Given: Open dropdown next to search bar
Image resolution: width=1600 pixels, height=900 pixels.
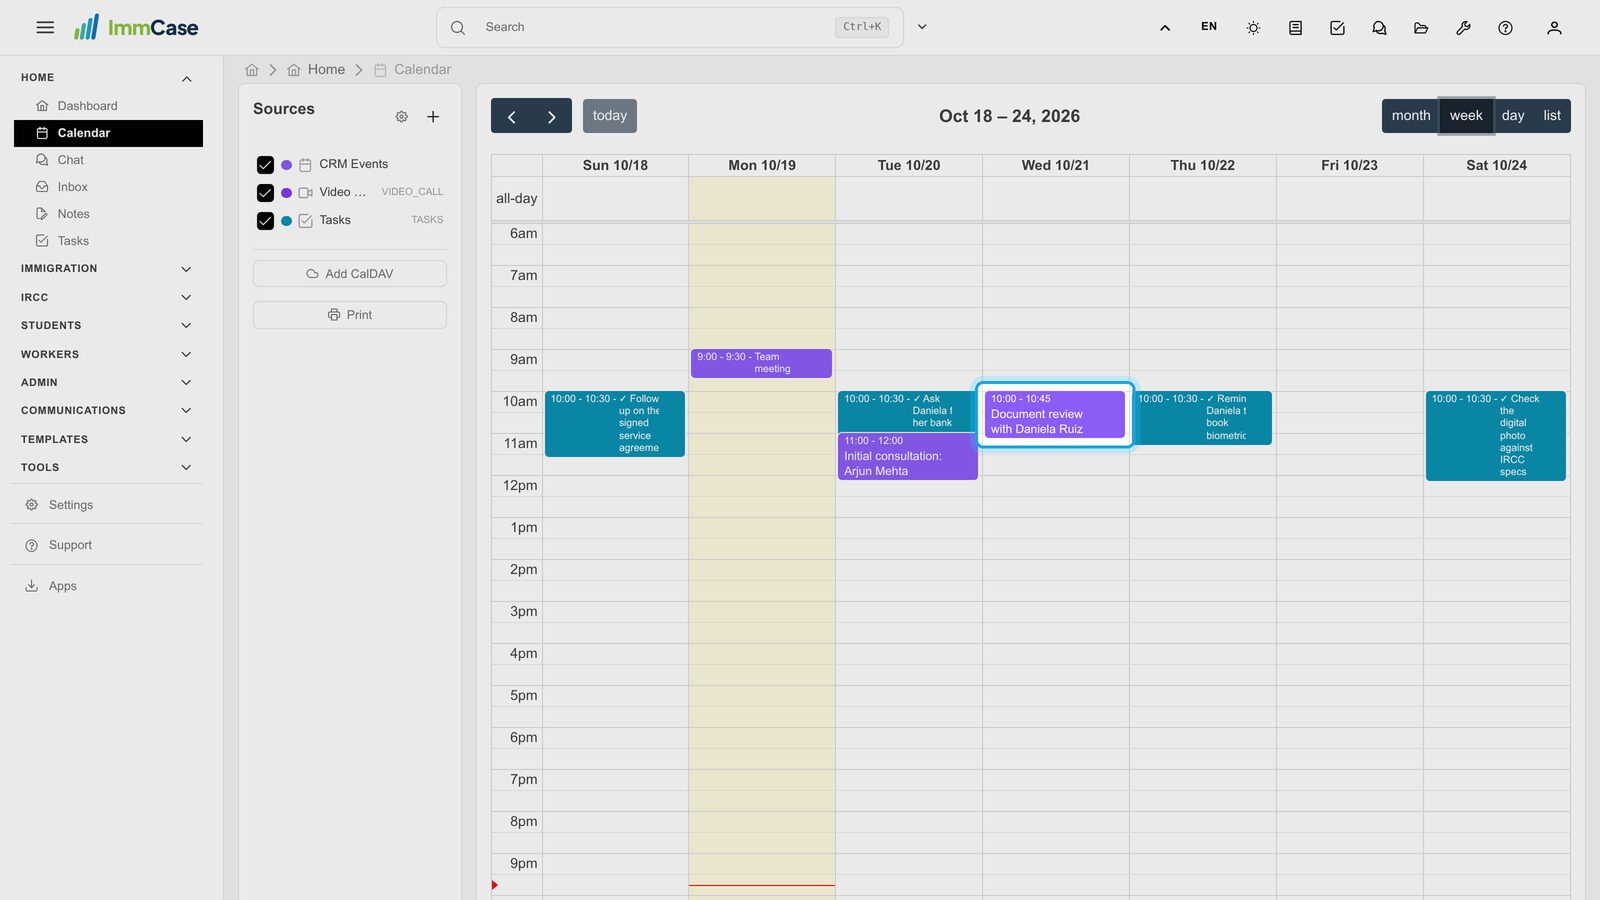Looking at the screenshot, I should (922, 27).
